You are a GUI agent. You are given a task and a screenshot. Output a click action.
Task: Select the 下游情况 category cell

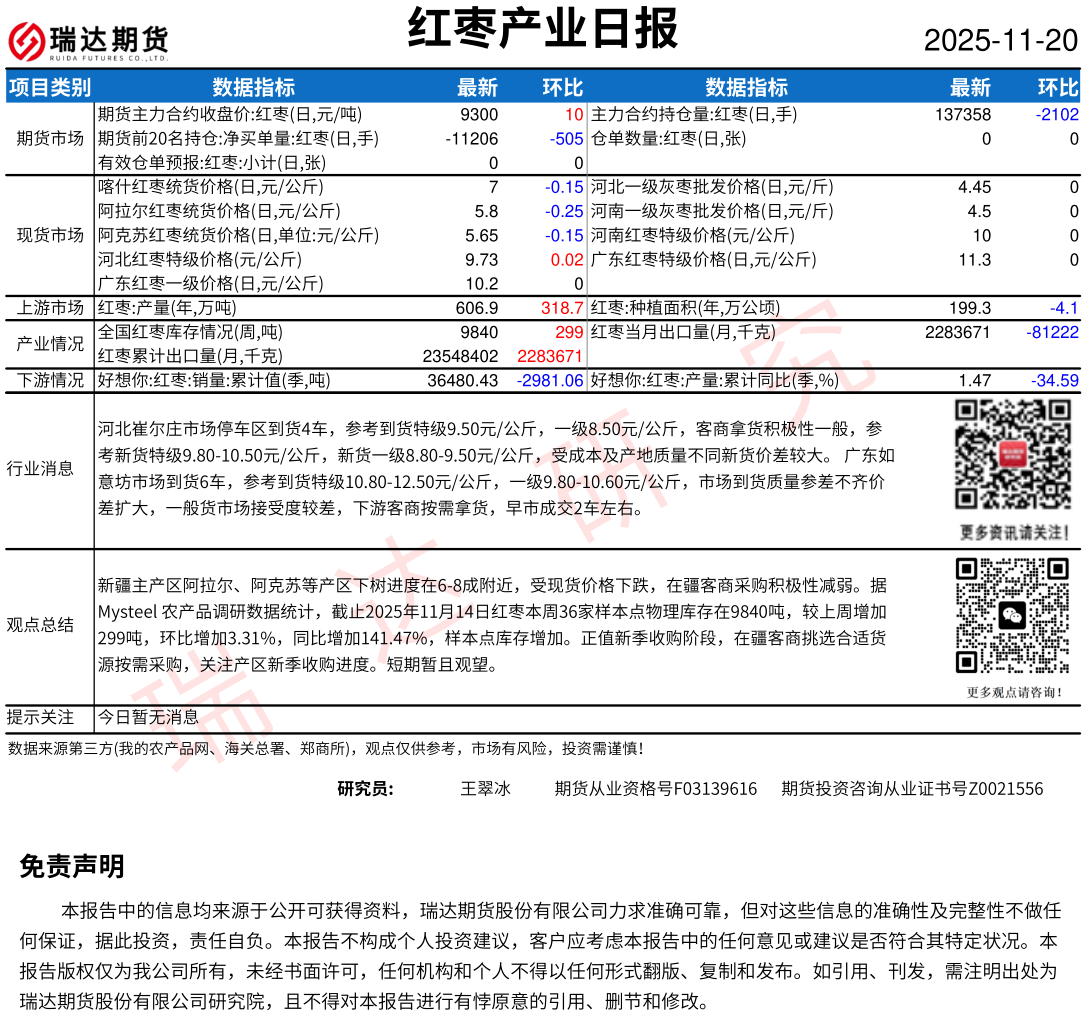point(49,380)
